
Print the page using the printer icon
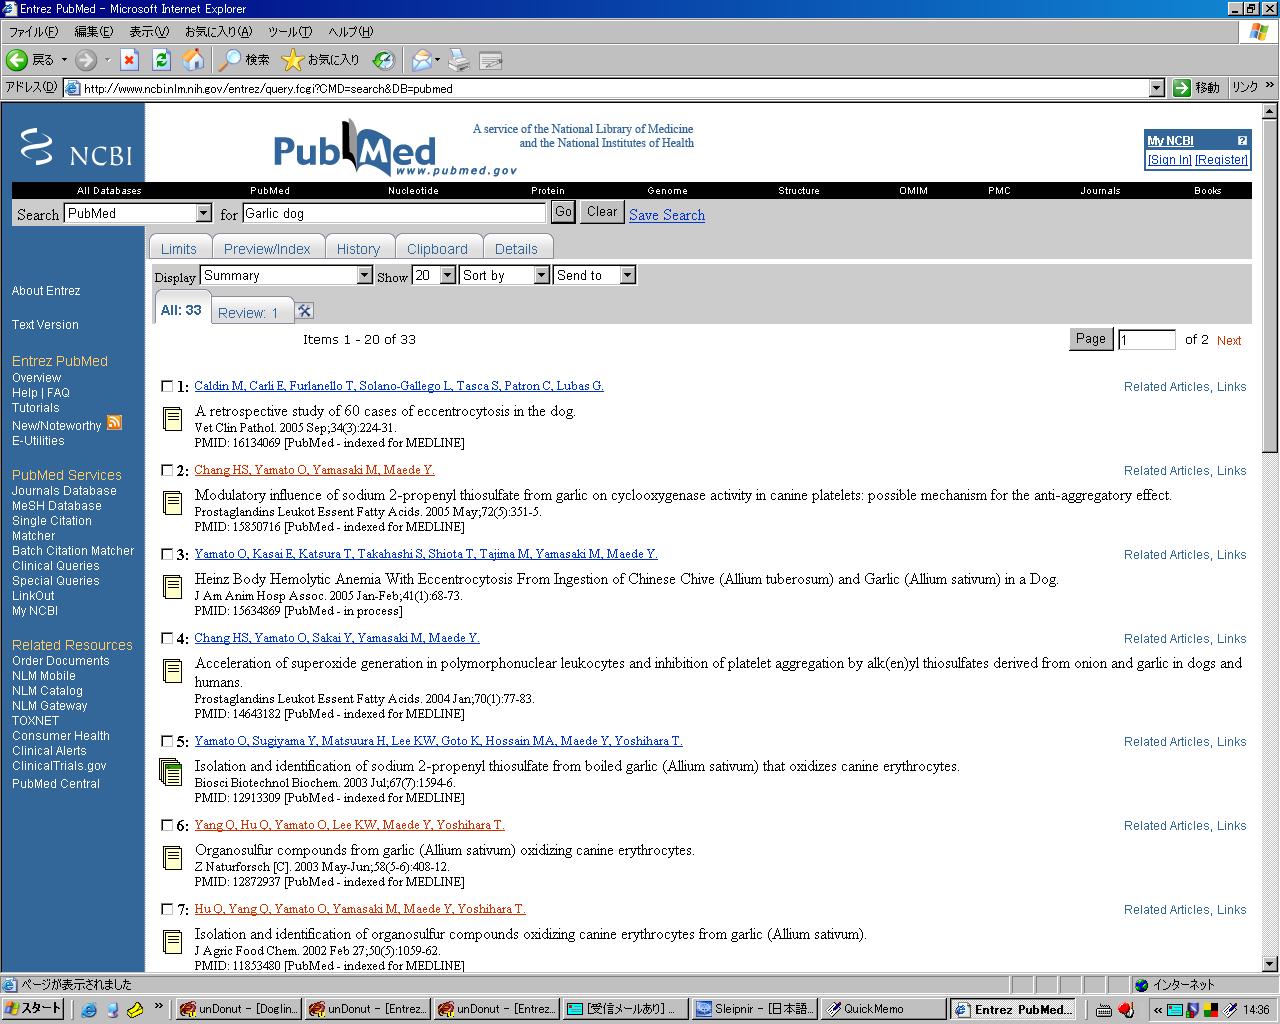[x=458, y=60]
